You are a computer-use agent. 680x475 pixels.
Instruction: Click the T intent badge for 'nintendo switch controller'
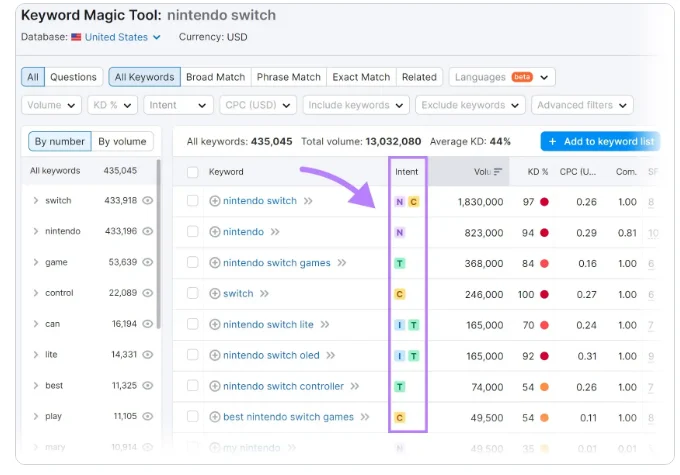tap(399, 387)
